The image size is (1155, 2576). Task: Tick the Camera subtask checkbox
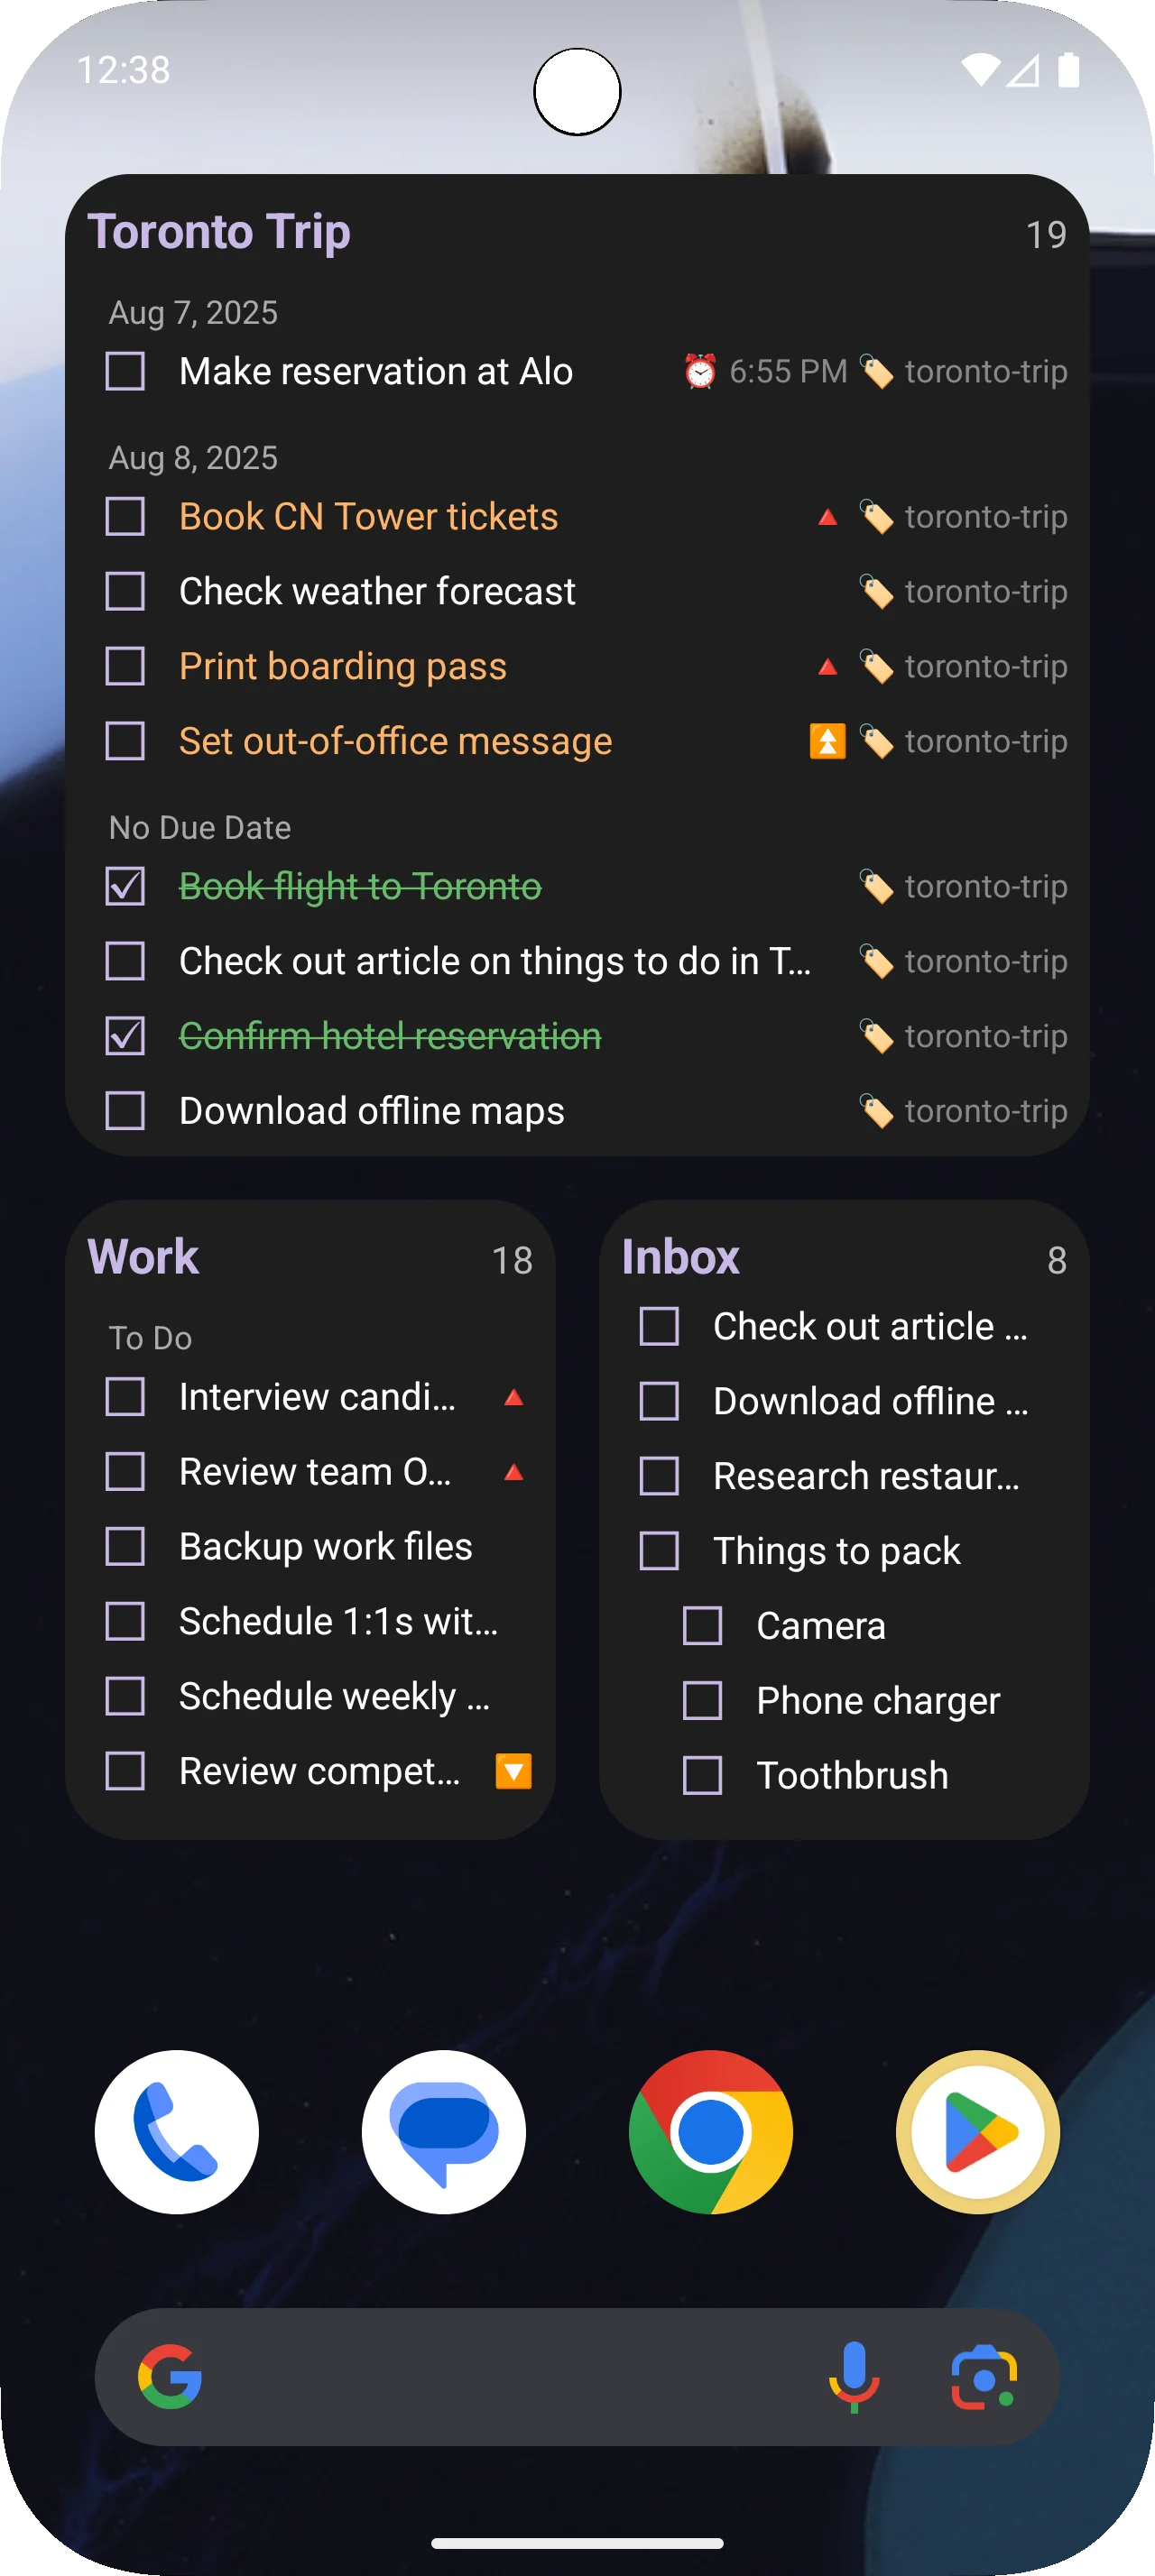[702, 1626]
